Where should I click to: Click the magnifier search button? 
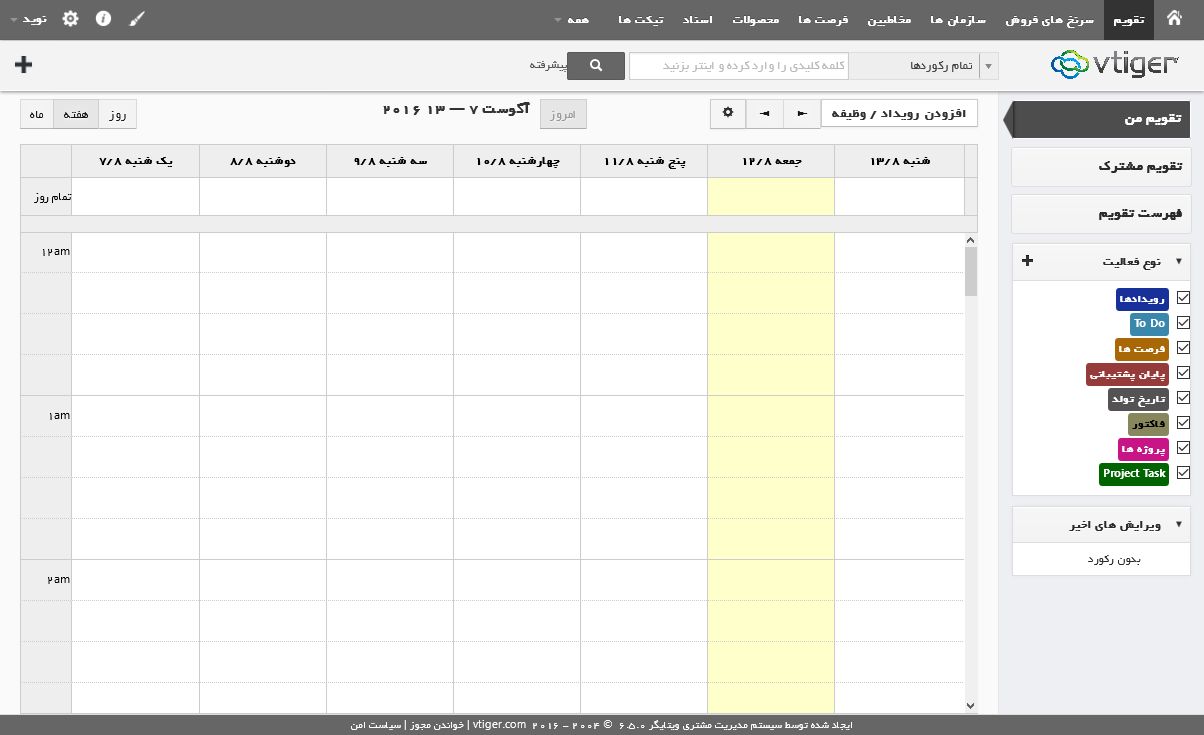coord(596,65)
